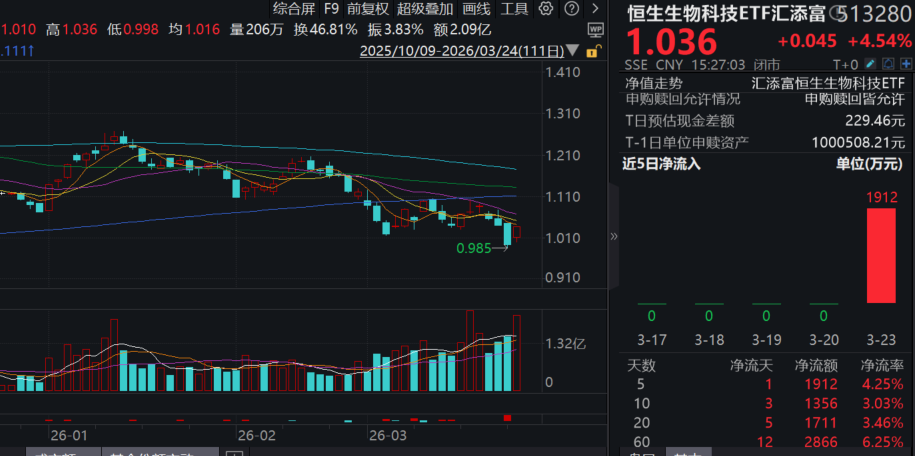Open the 工具 tools menu

(514, 8)
